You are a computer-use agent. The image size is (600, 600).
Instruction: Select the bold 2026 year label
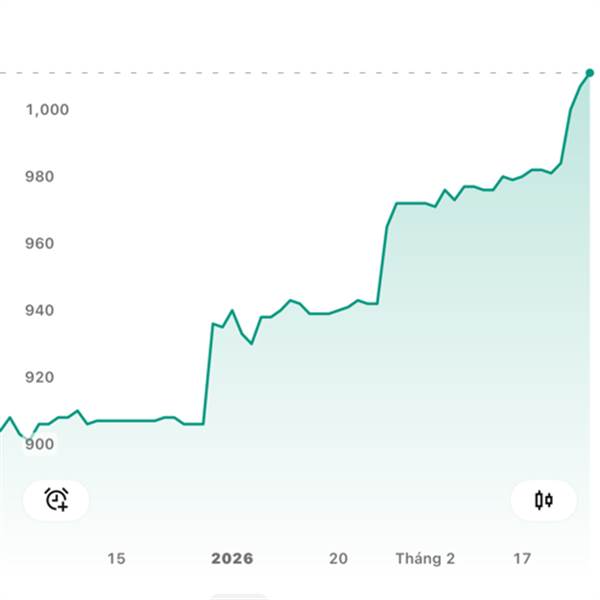tap(232, 558)
